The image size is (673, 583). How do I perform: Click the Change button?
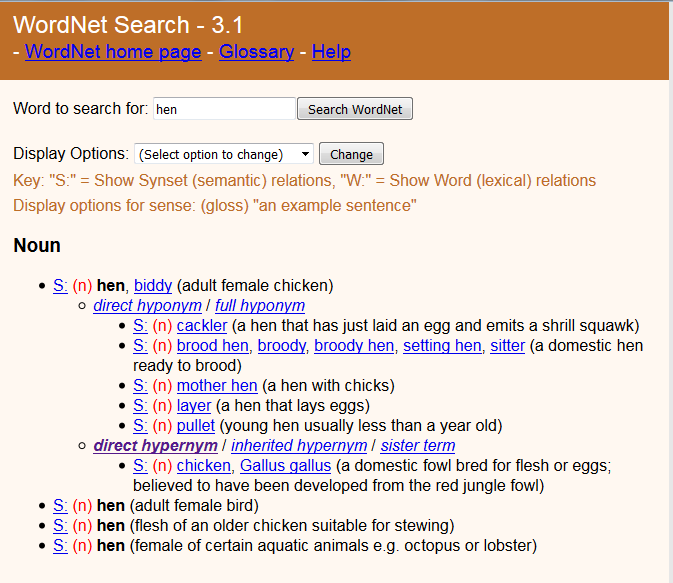[x=351, y=154]
